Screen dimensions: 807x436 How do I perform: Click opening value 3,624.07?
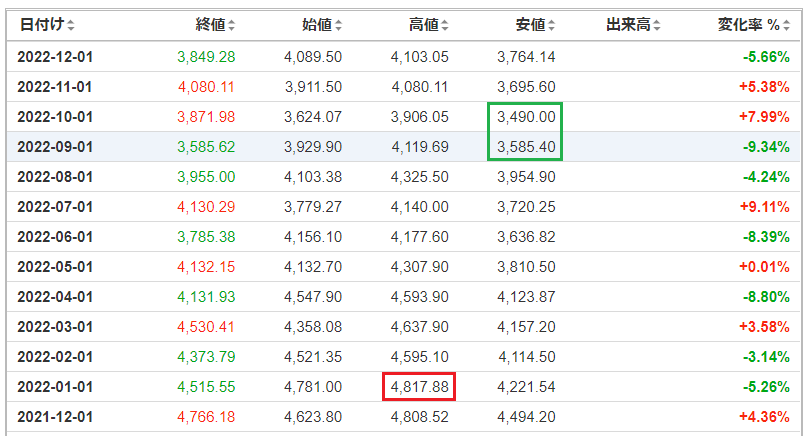(x=313, y=117)
